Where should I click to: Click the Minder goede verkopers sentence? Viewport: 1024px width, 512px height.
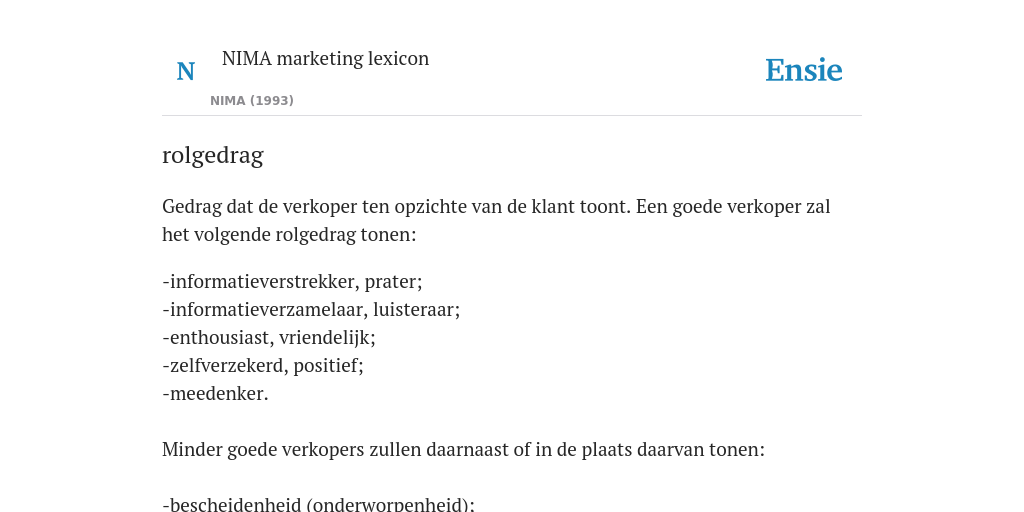click(x=463, y=450)
